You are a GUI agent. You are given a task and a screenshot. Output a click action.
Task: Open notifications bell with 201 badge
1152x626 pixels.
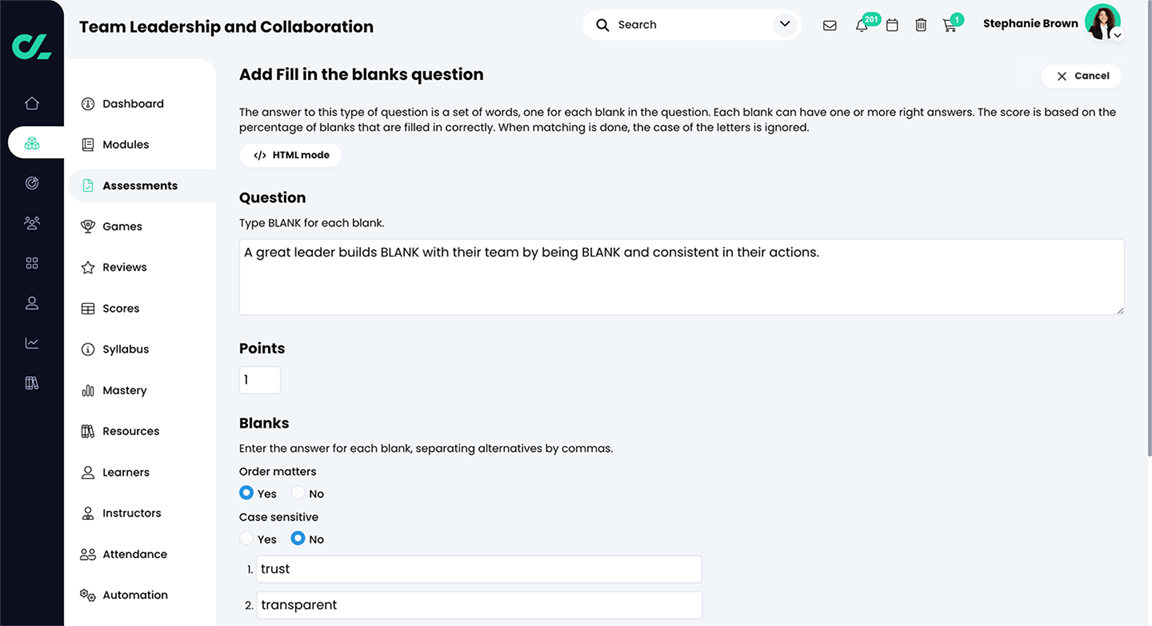click(x=862, y=26)
